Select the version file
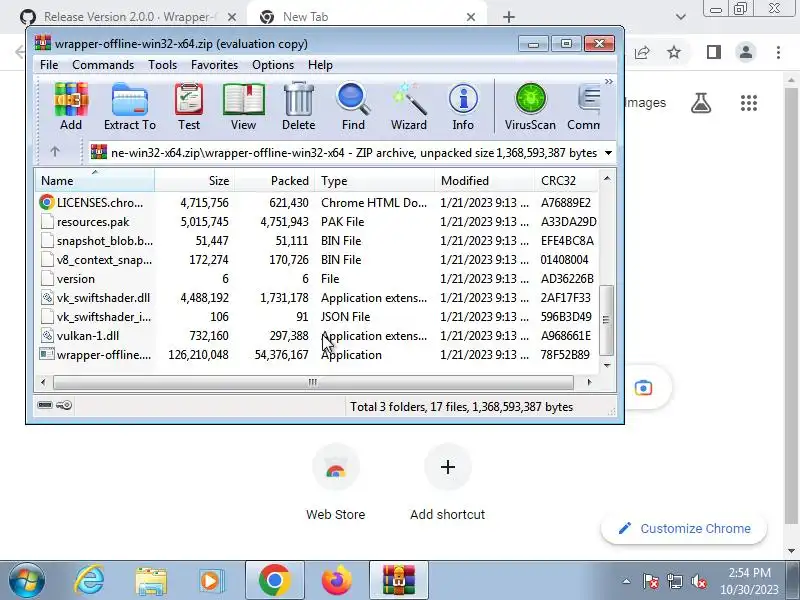Viewport: 800px width, 600px height. [316, 279]
